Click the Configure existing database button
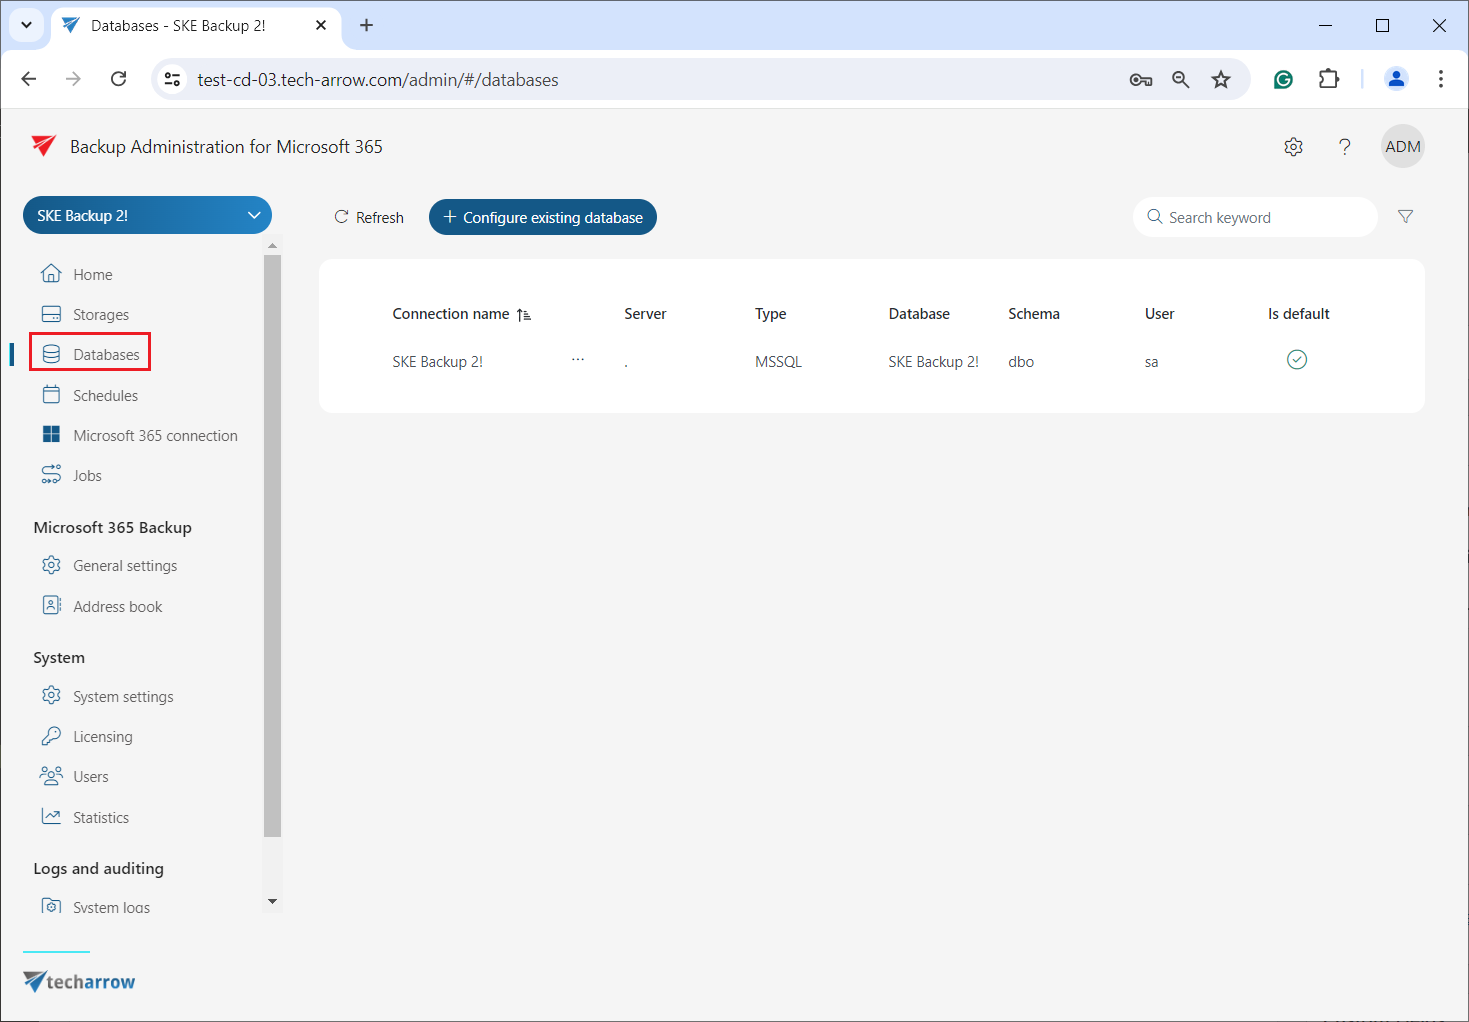Image resolution: width=1469 pixels, height=1022 pixels. coord(542,217)
